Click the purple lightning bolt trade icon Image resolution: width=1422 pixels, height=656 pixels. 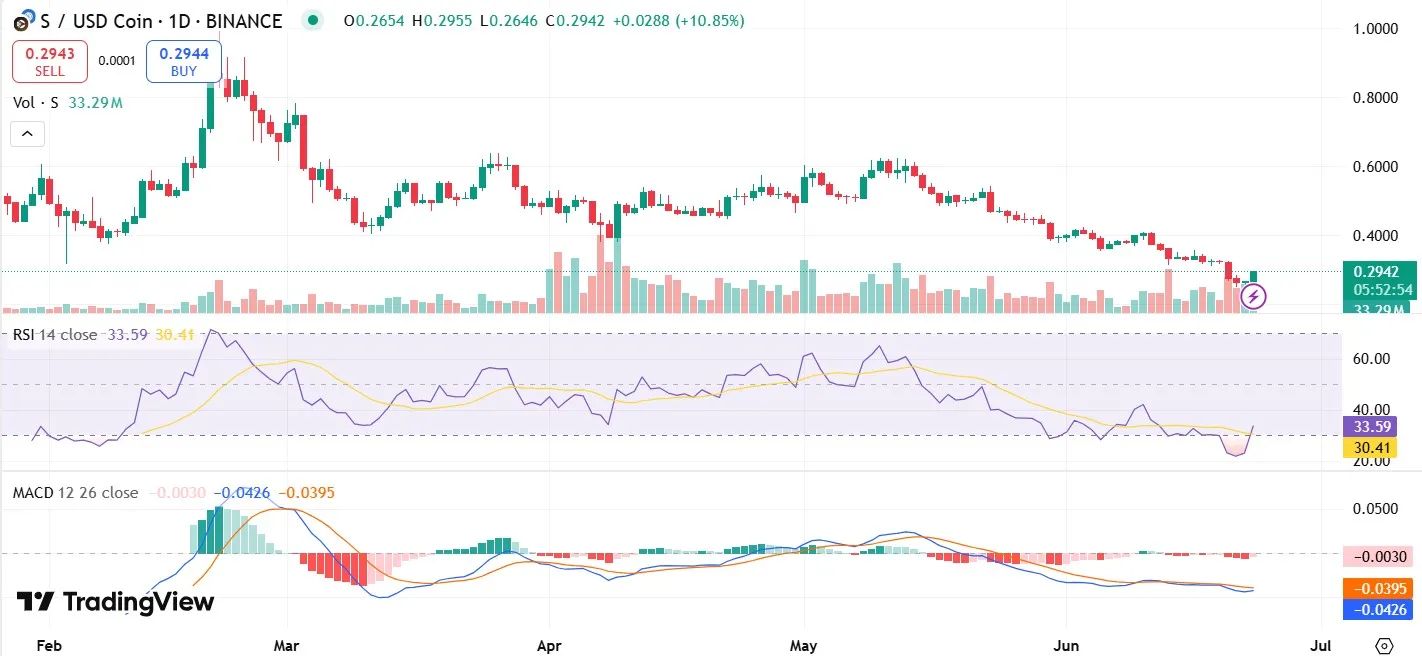tap(1253, 296)
